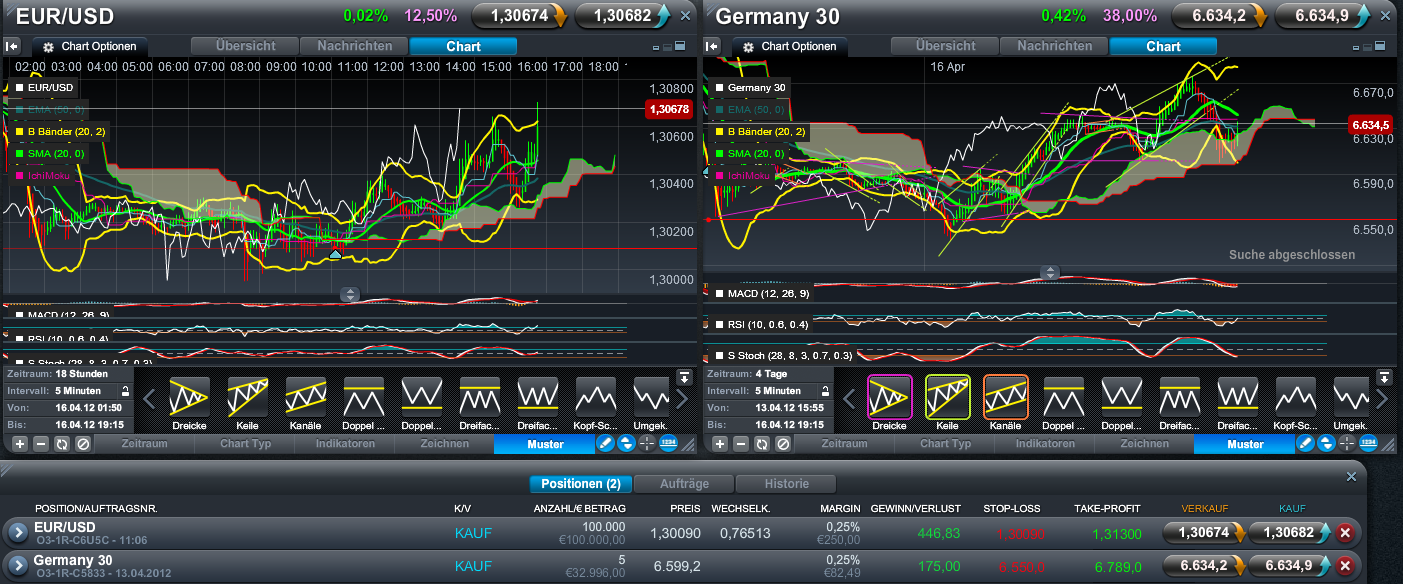Close EUR/USD position with red X
Screen dimensions: 1403x584
[x=1345, y=533]
